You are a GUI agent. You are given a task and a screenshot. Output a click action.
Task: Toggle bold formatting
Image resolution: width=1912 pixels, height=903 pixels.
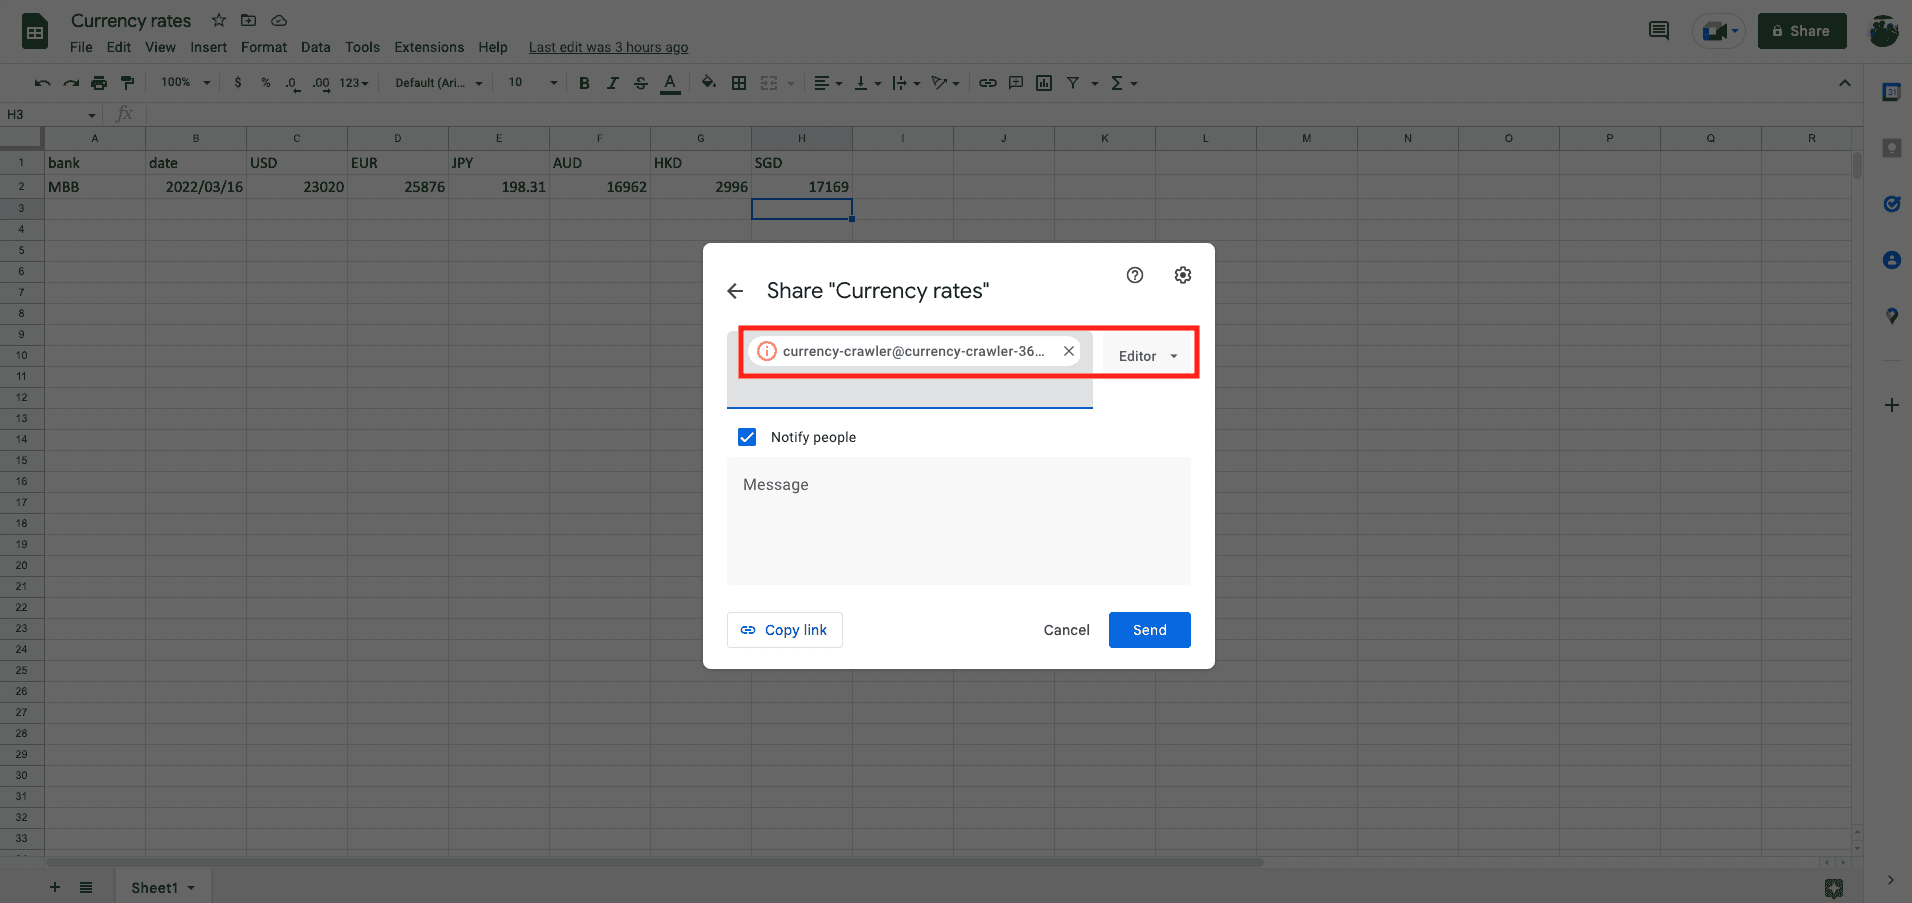click(584, 83)
